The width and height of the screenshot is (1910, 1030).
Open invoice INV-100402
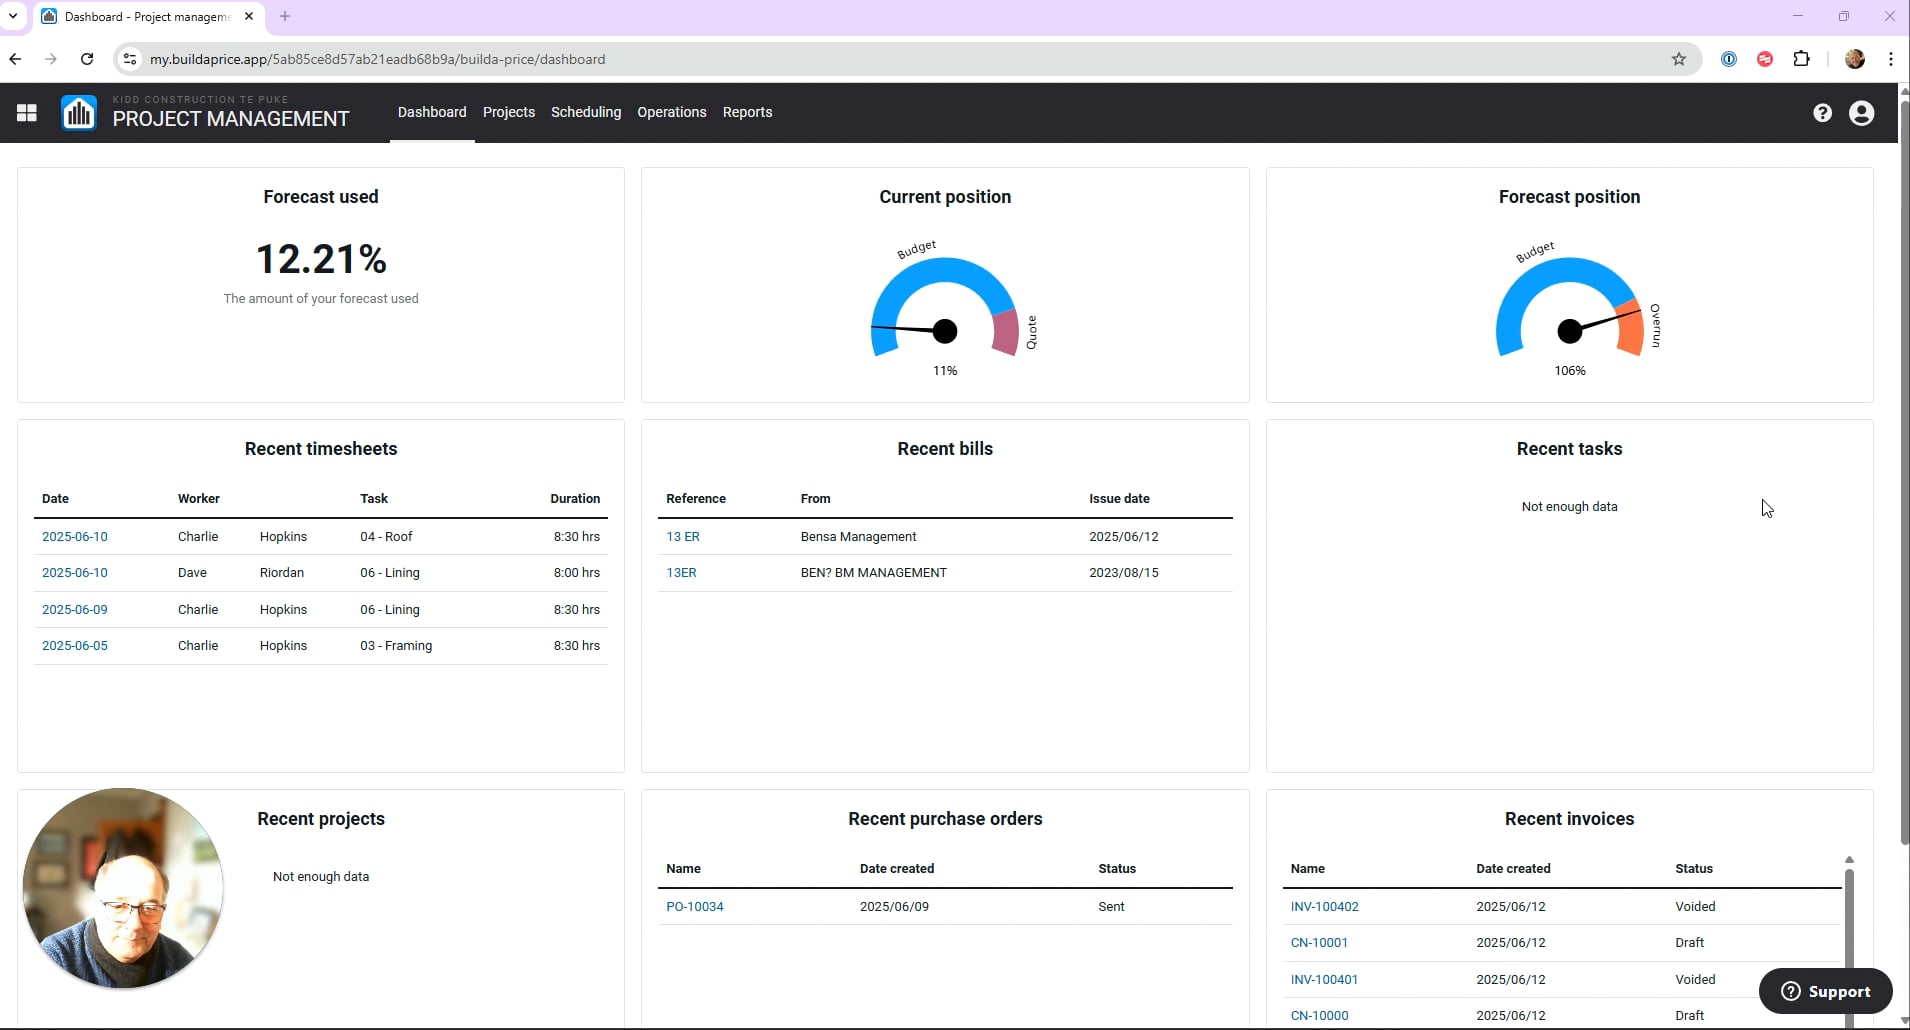click(1325, 906)
